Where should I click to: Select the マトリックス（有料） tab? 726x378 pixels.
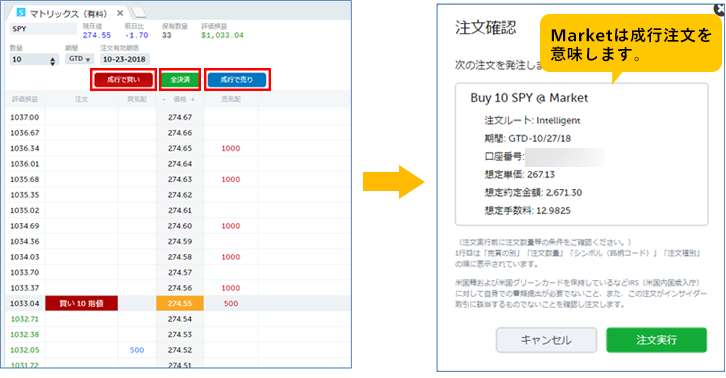(x=68, y=13)
